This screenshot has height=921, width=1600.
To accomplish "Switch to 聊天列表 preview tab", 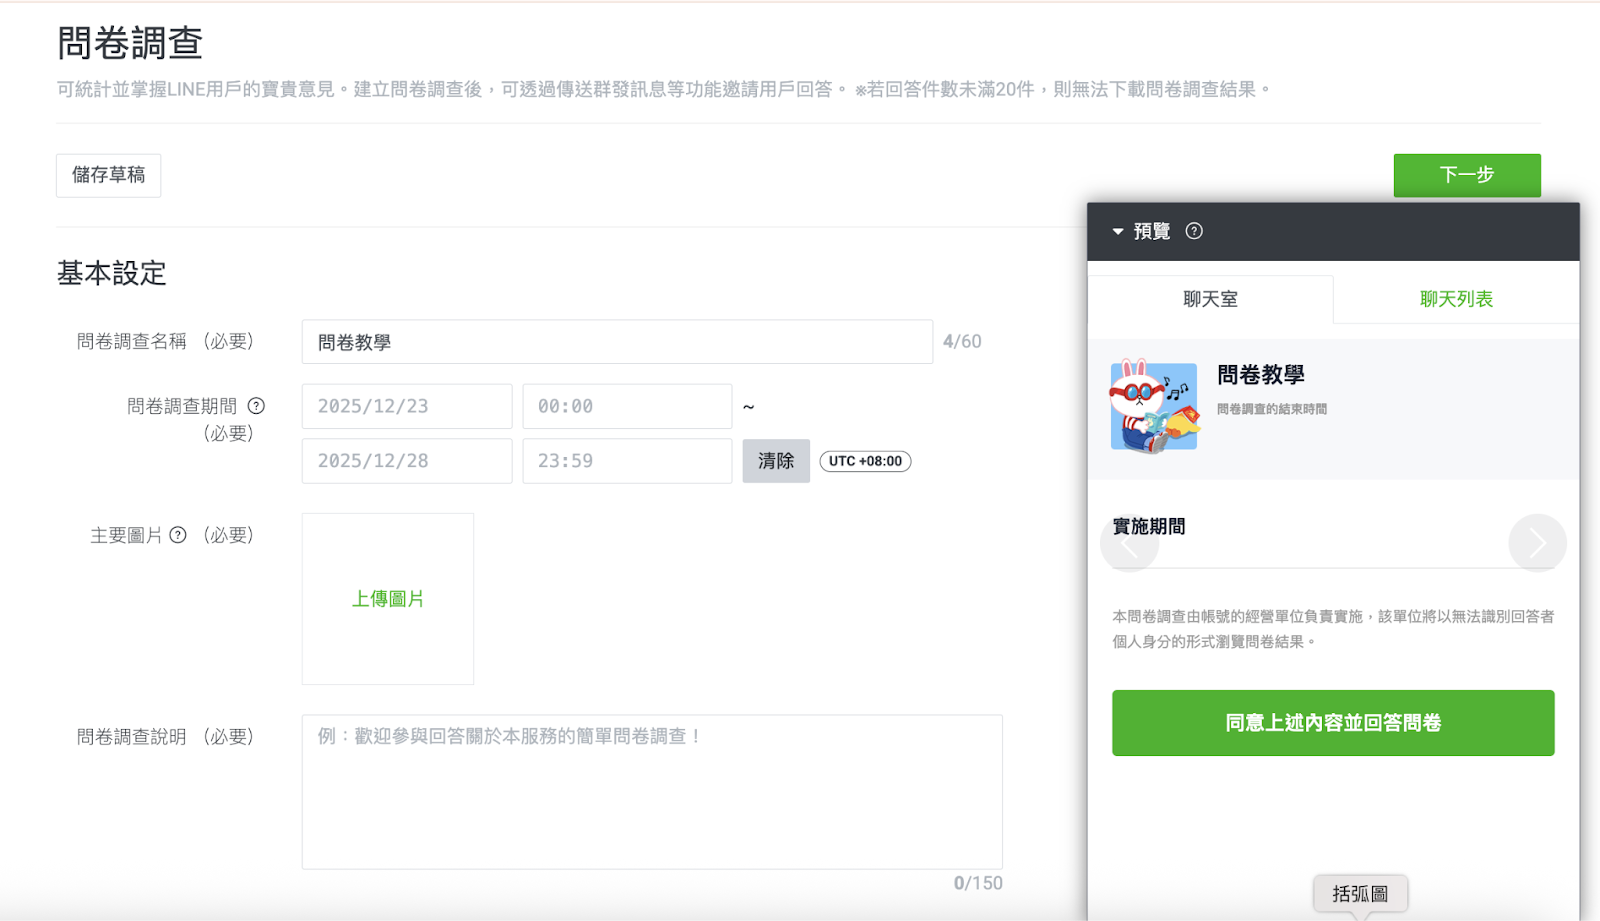I will tap(1456, 299).
